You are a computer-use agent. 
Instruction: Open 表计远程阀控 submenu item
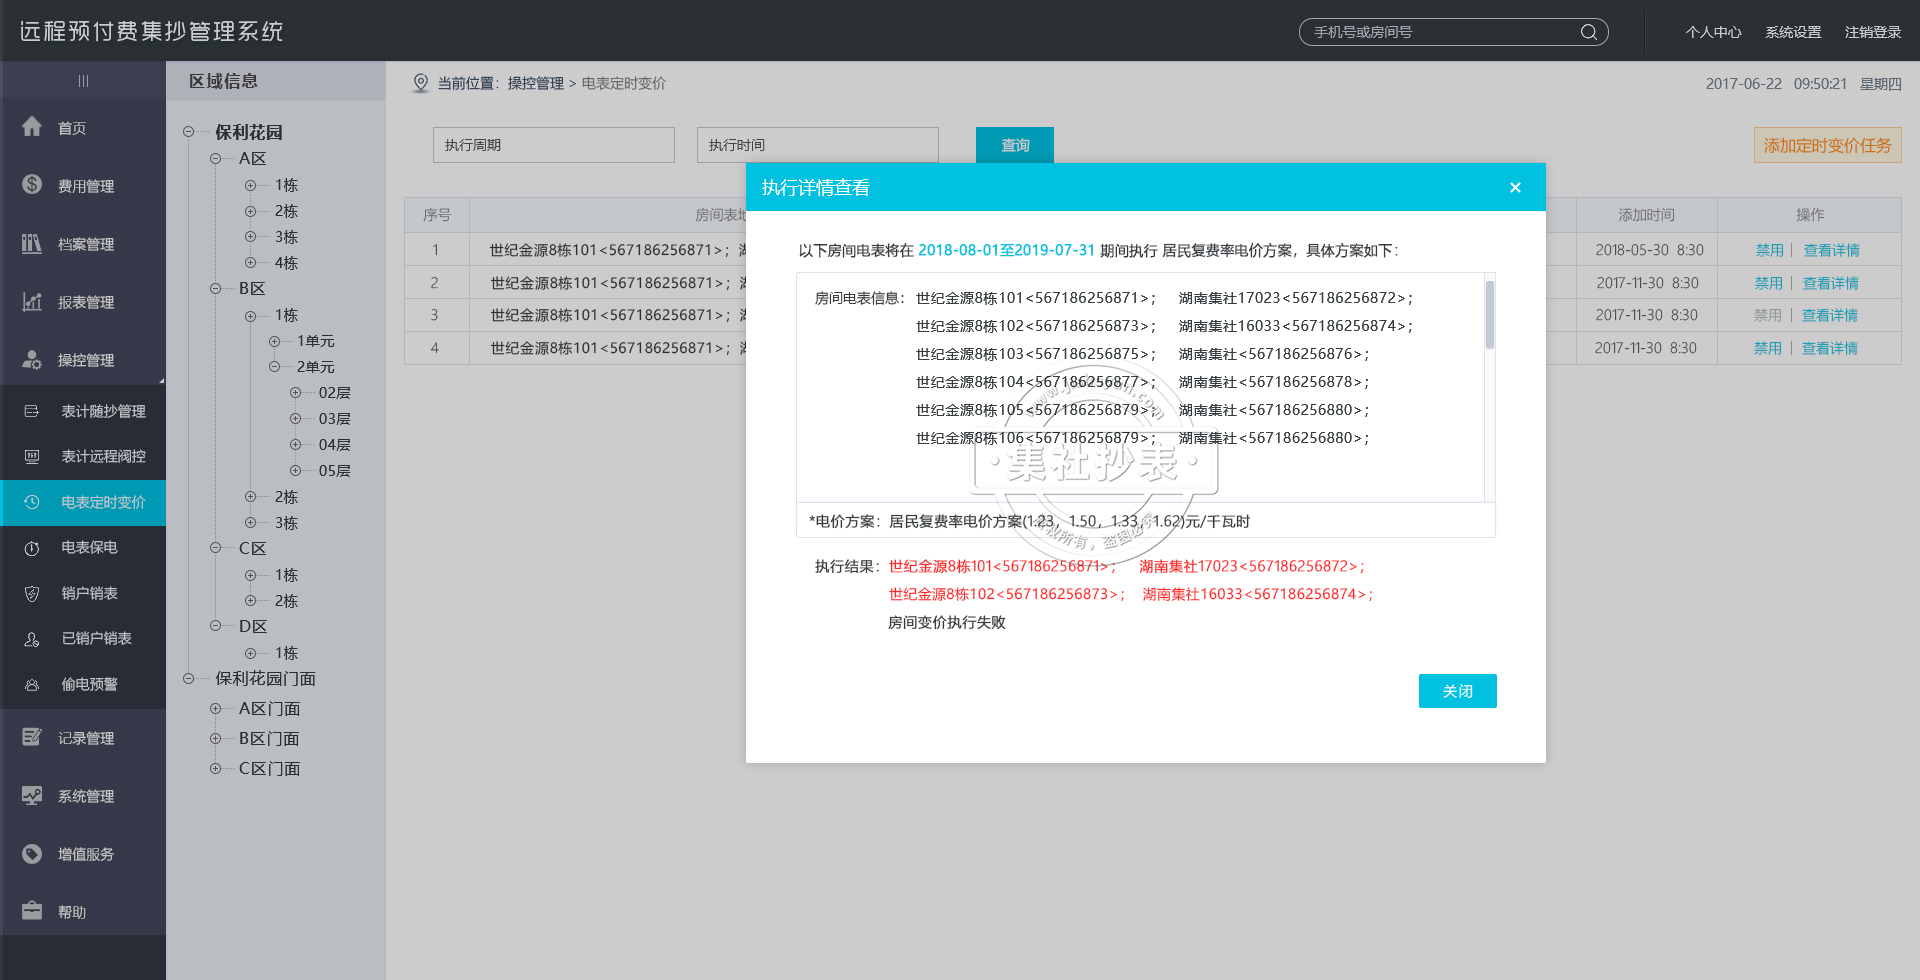tap(103, 456)
